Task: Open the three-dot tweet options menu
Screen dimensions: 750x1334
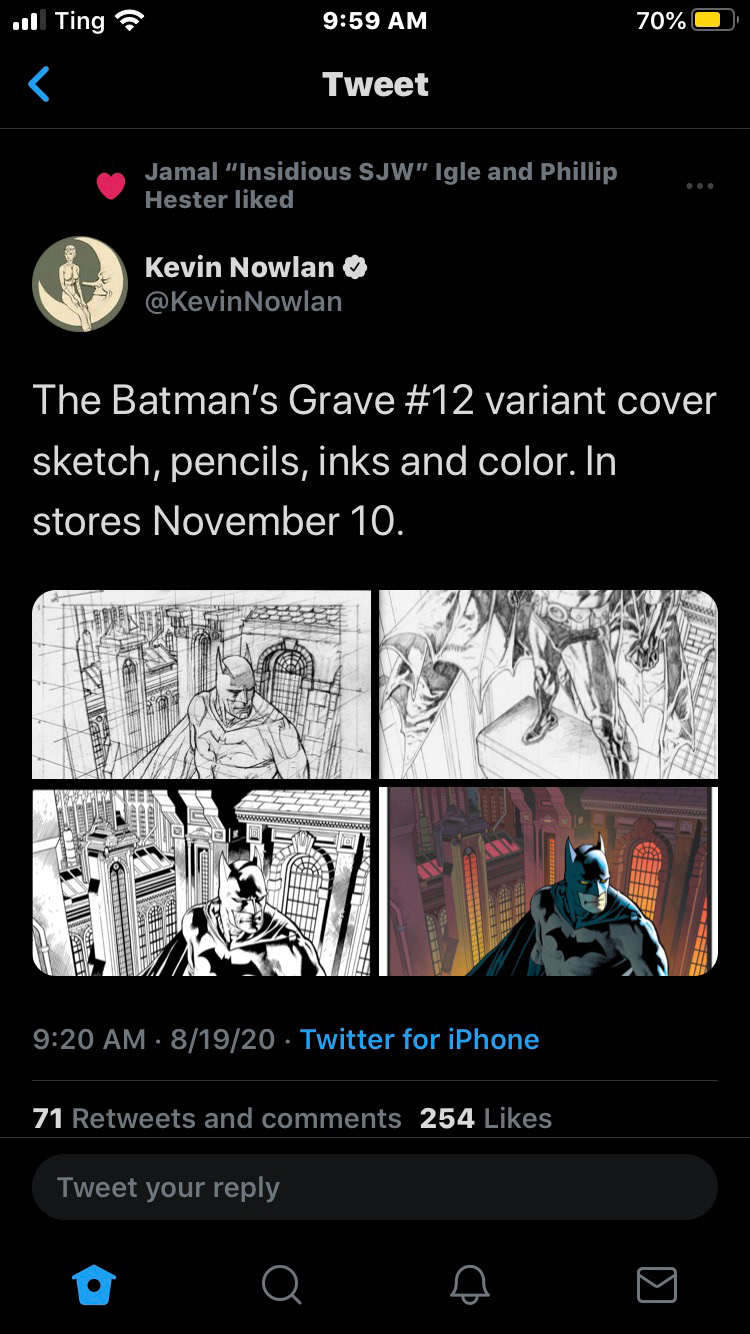Action: pos(700,186)
